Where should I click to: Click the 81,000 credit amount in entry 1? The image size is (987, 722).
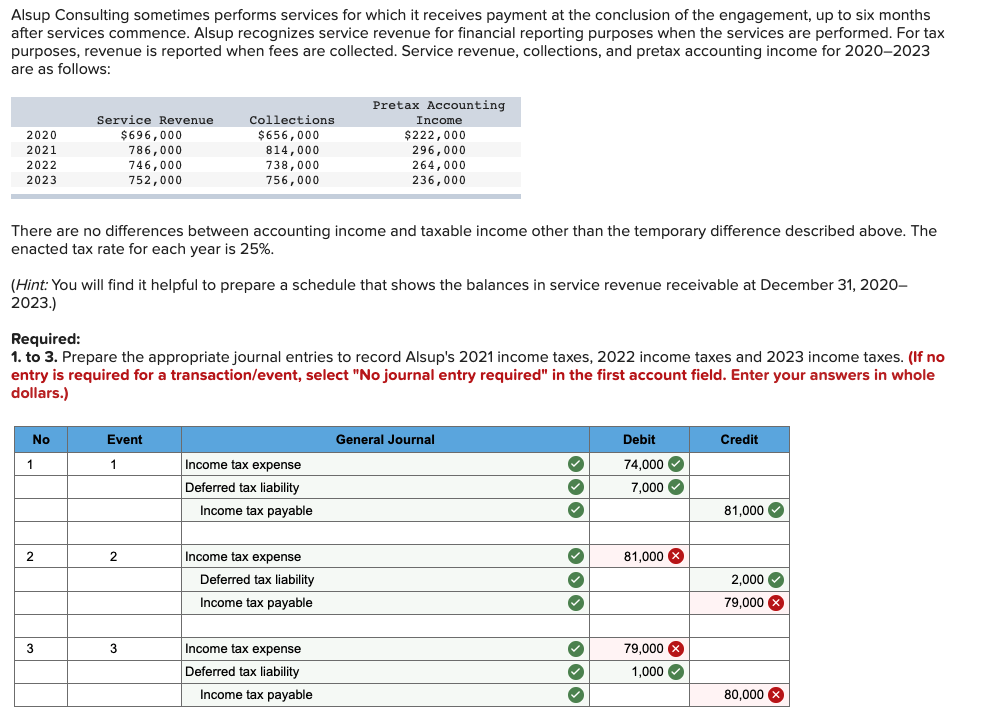click(x=740, y=510)
